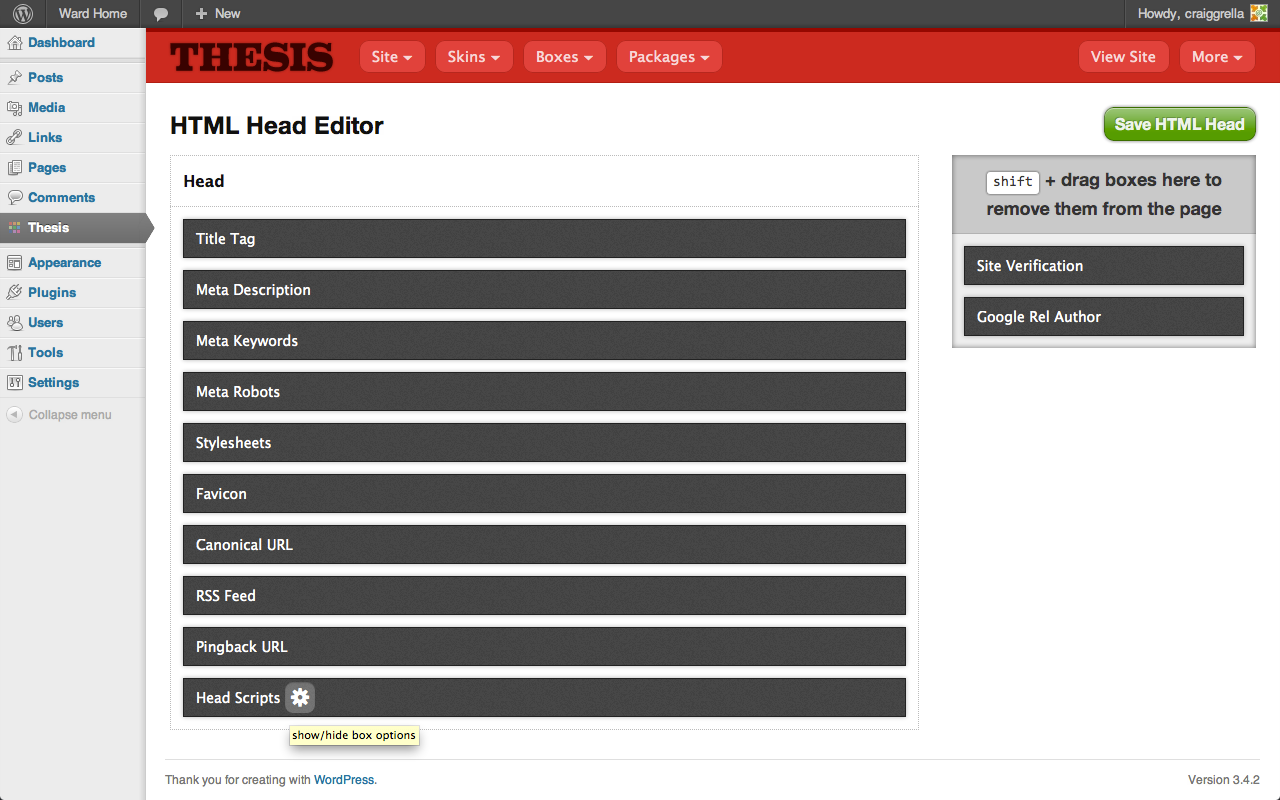Open the Appearance menu item
Viewport: 1280px width, 800px height.
pyautogui.click(x=64, y=263)
